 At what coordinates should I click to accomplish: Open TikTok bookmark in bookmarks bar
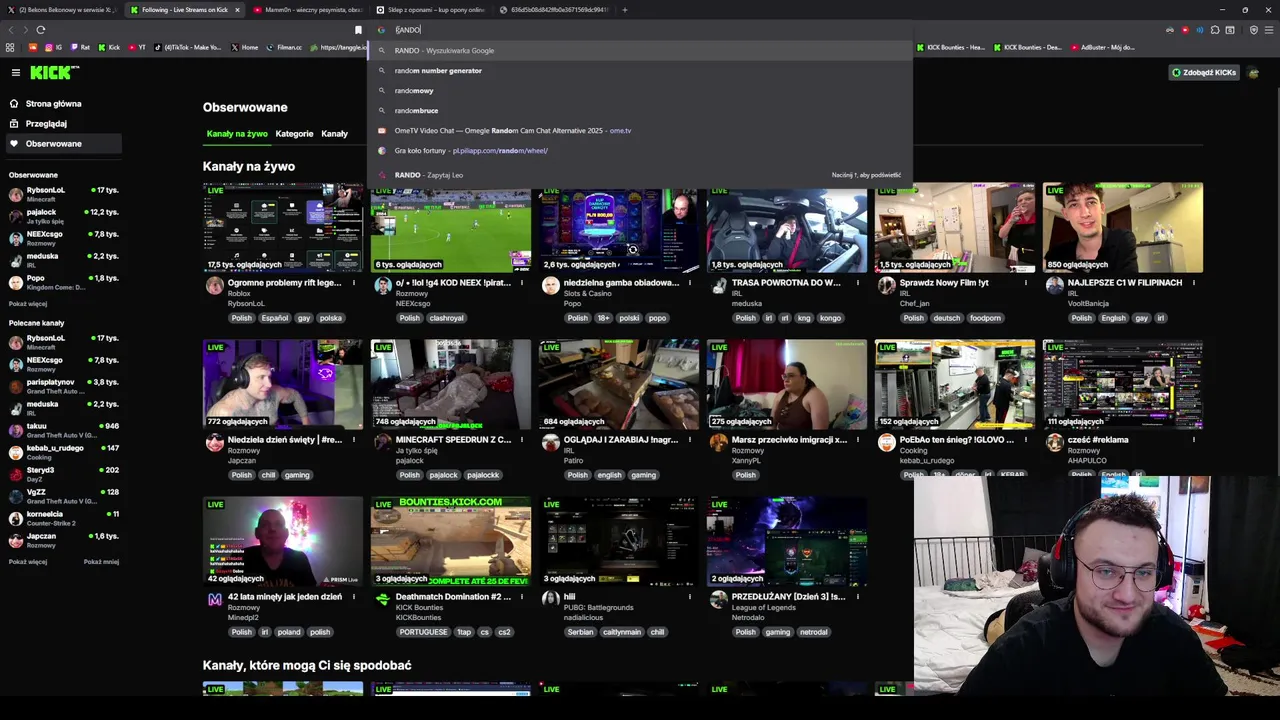[x=187, y=47]
